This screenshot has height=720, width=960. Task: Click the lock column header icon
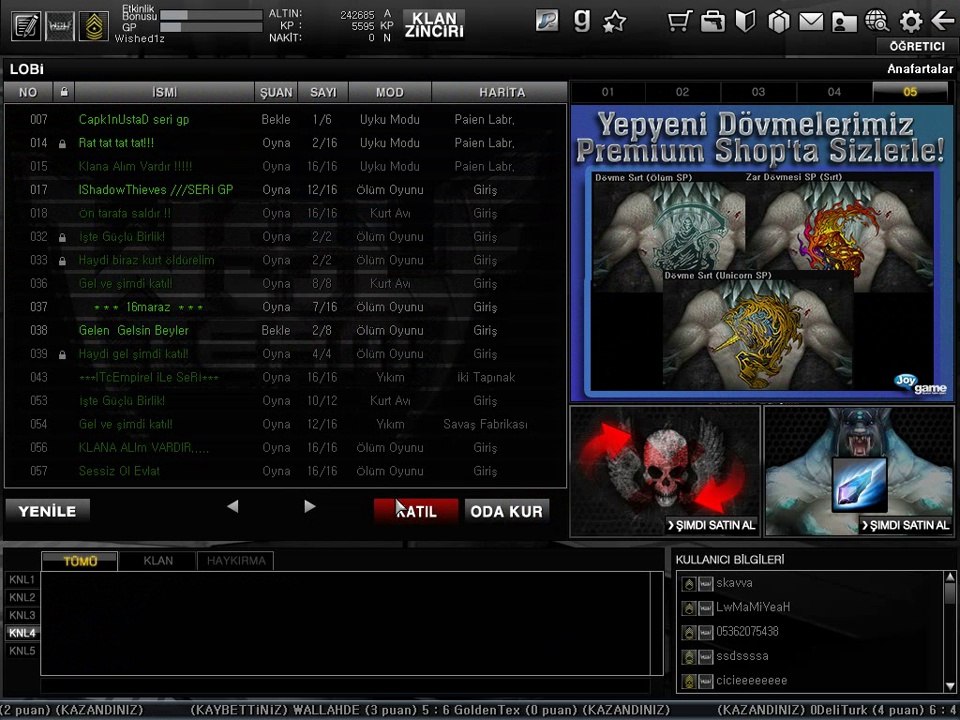tap(64, 92)
